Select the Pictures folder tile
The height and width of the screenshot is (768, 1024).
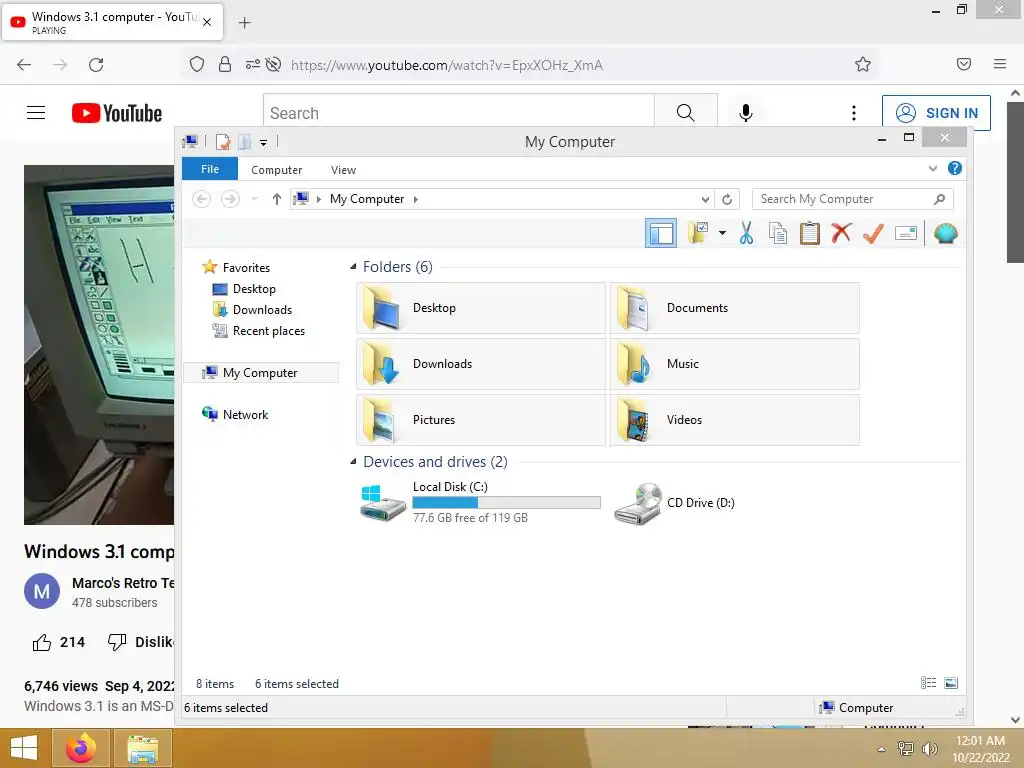(481, 420)
